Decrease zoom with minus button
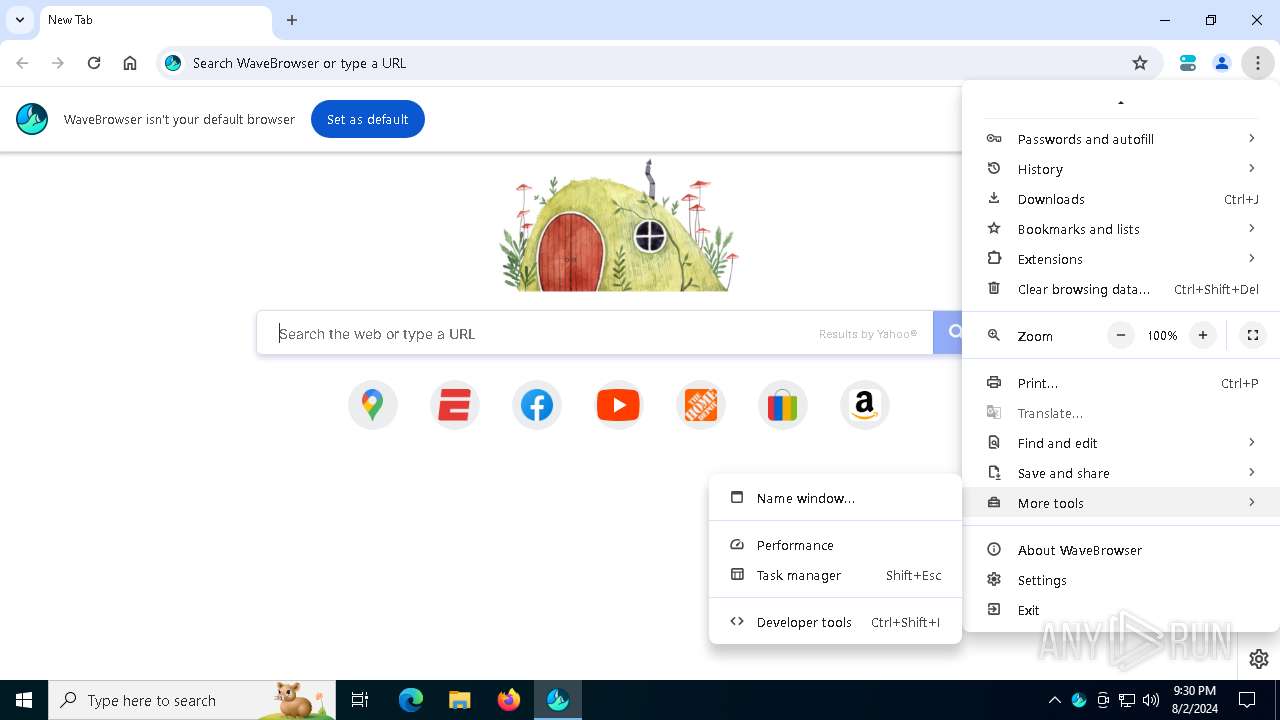The height and width of the screenshot is (720, 1280). coord(1121,335)
